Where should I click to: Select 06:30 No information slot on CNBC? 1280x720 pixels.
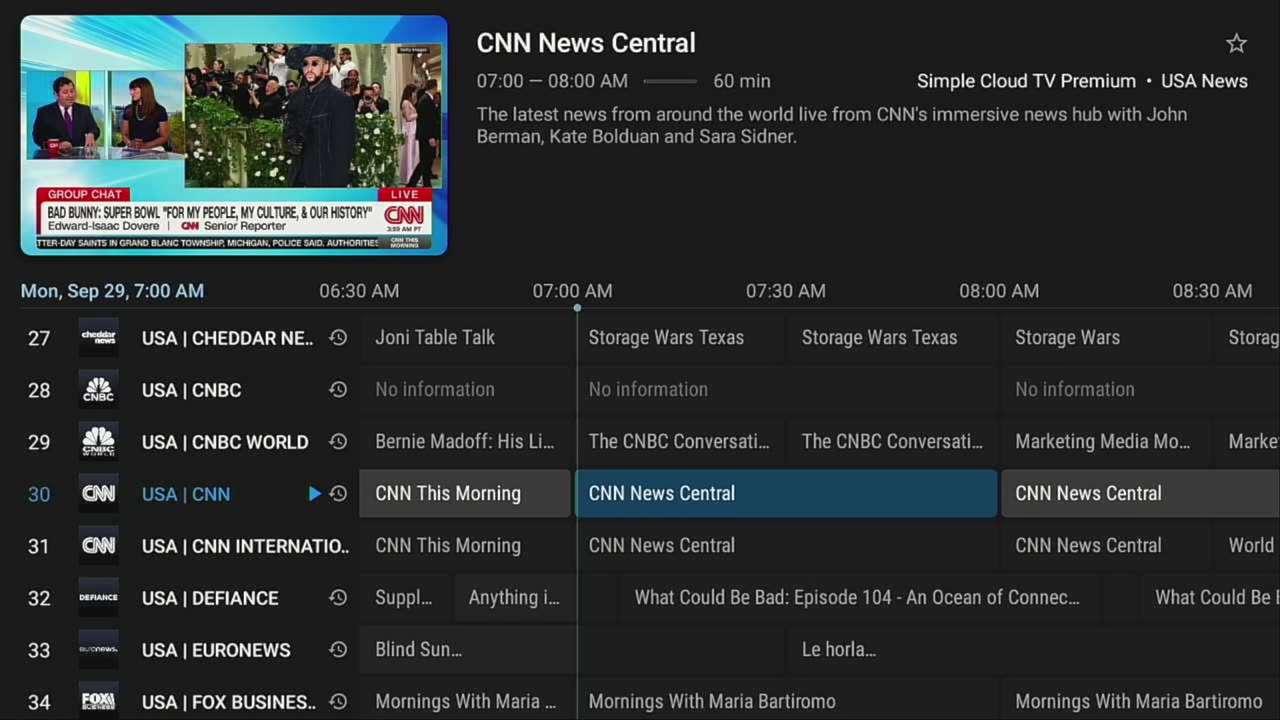tap(465, 390)
